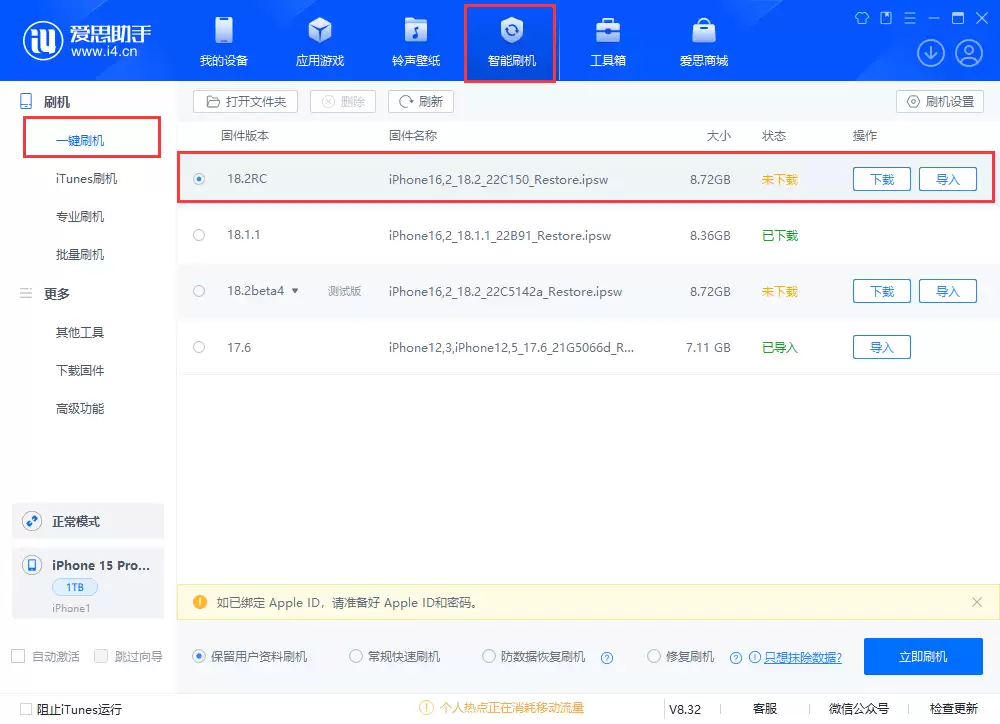Click 导入 for 18.2RC firmware
Image resolution: width=1000 pixels, height=724 pixels.
[x=947, y=179]
